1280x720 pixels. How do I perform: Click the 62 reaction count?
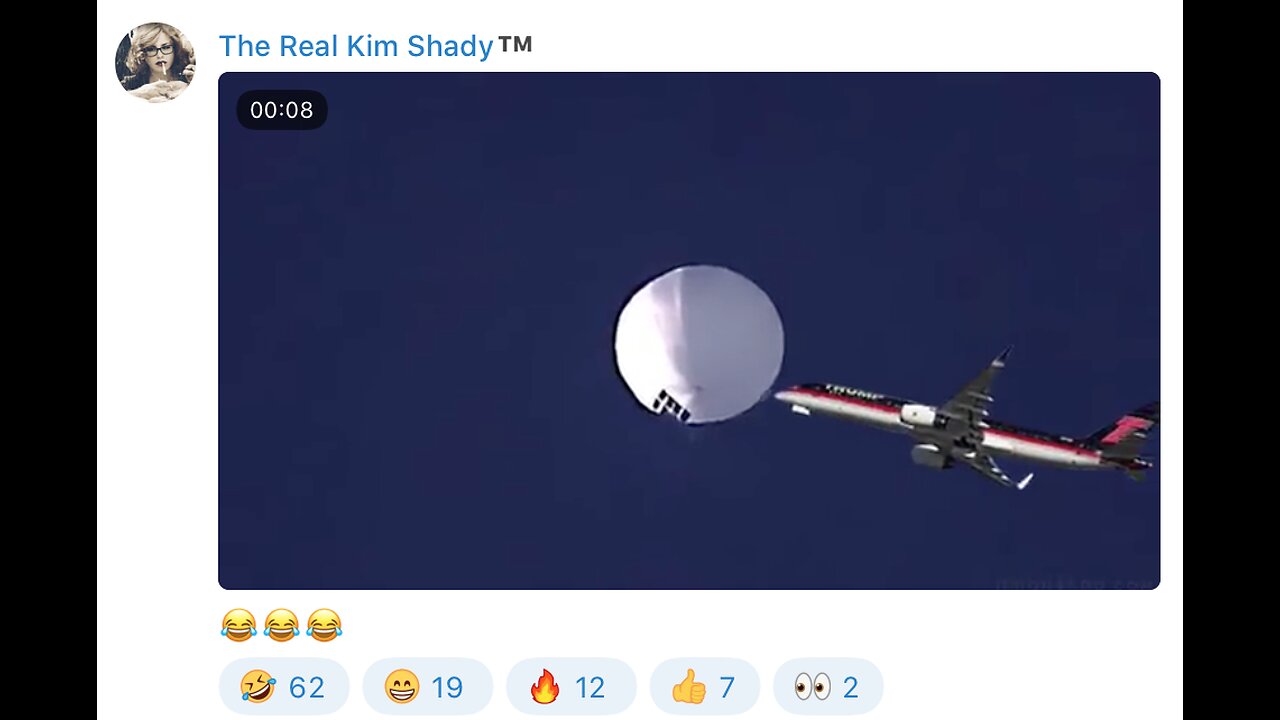point(307,688)
